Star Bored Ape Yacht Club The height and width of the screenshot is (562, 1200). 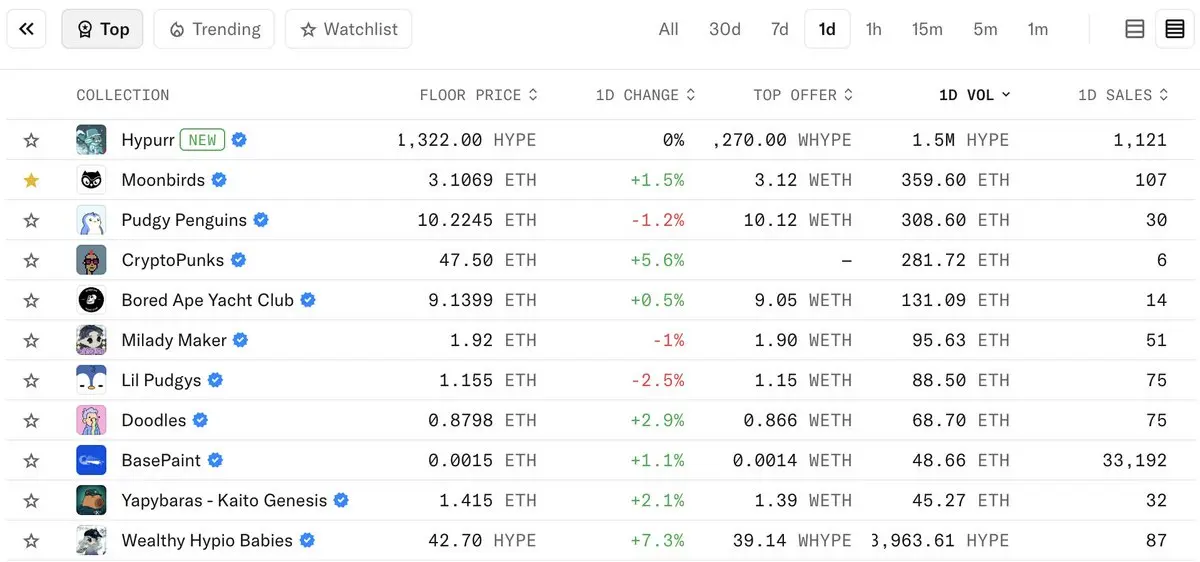[31, 300]
